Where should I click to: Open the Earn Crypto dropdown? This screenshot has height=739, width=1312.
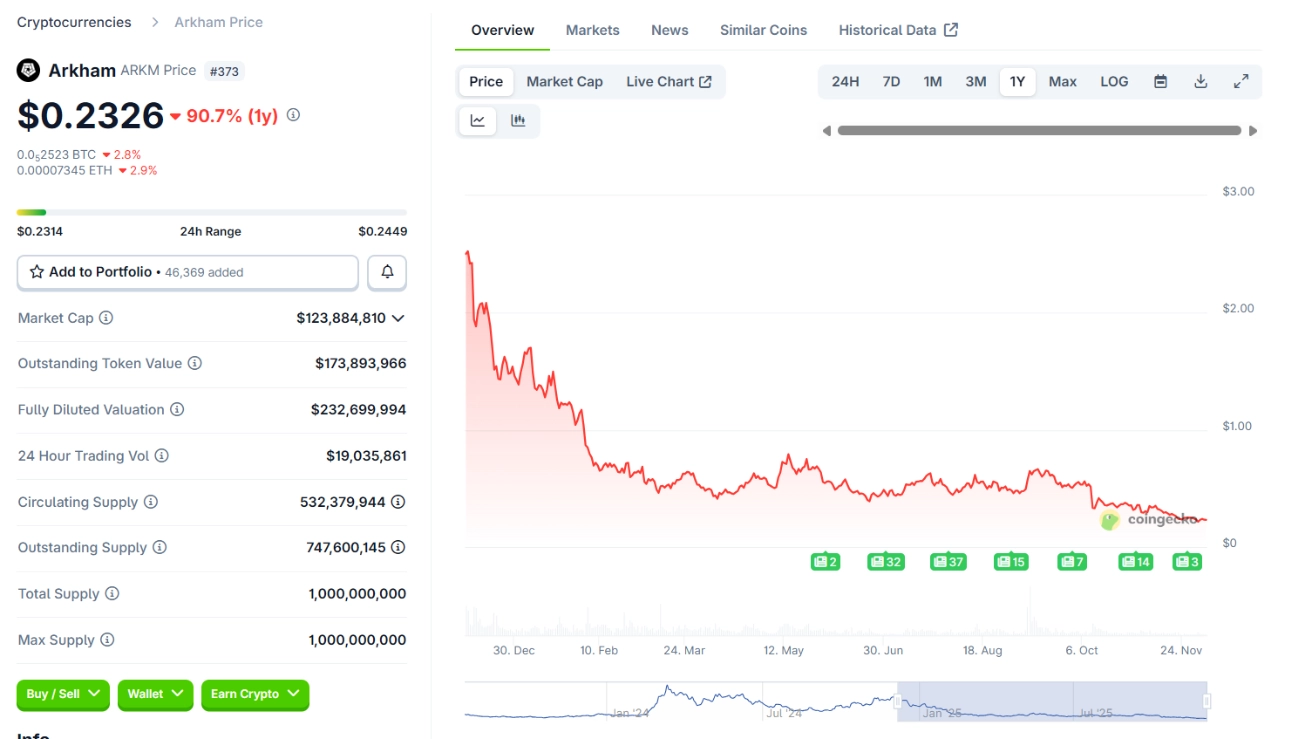[x=255, y=694]
